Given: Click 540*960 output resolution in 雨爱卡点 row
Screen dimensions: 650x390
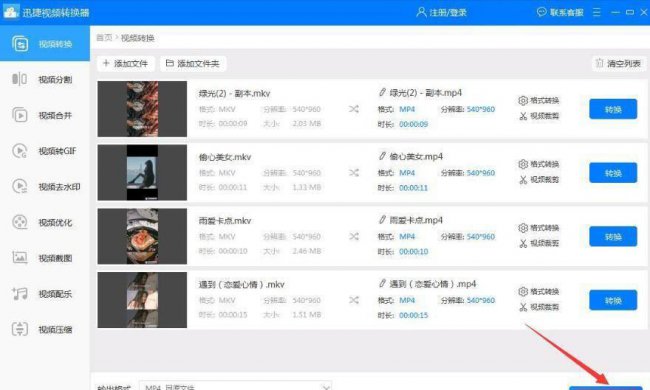Looking at the screenshot, I should tap(481, 237).
